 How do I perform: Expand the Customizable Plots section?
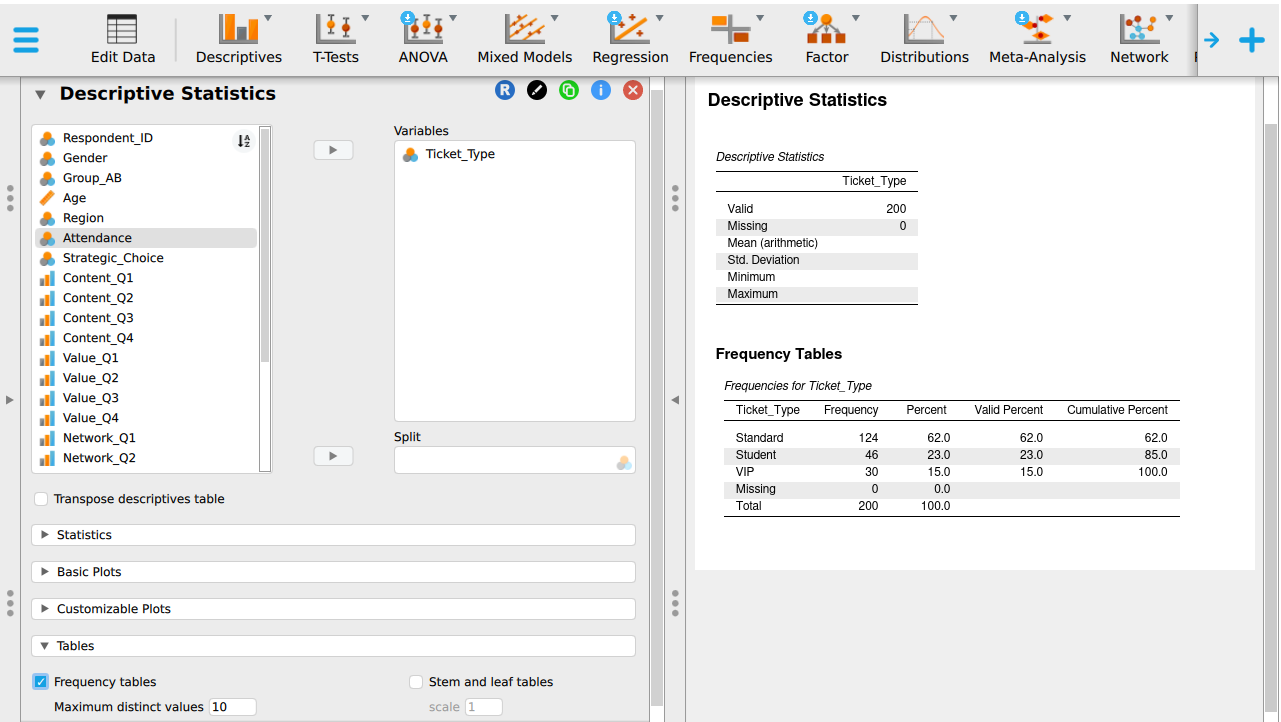coord(334,609)
